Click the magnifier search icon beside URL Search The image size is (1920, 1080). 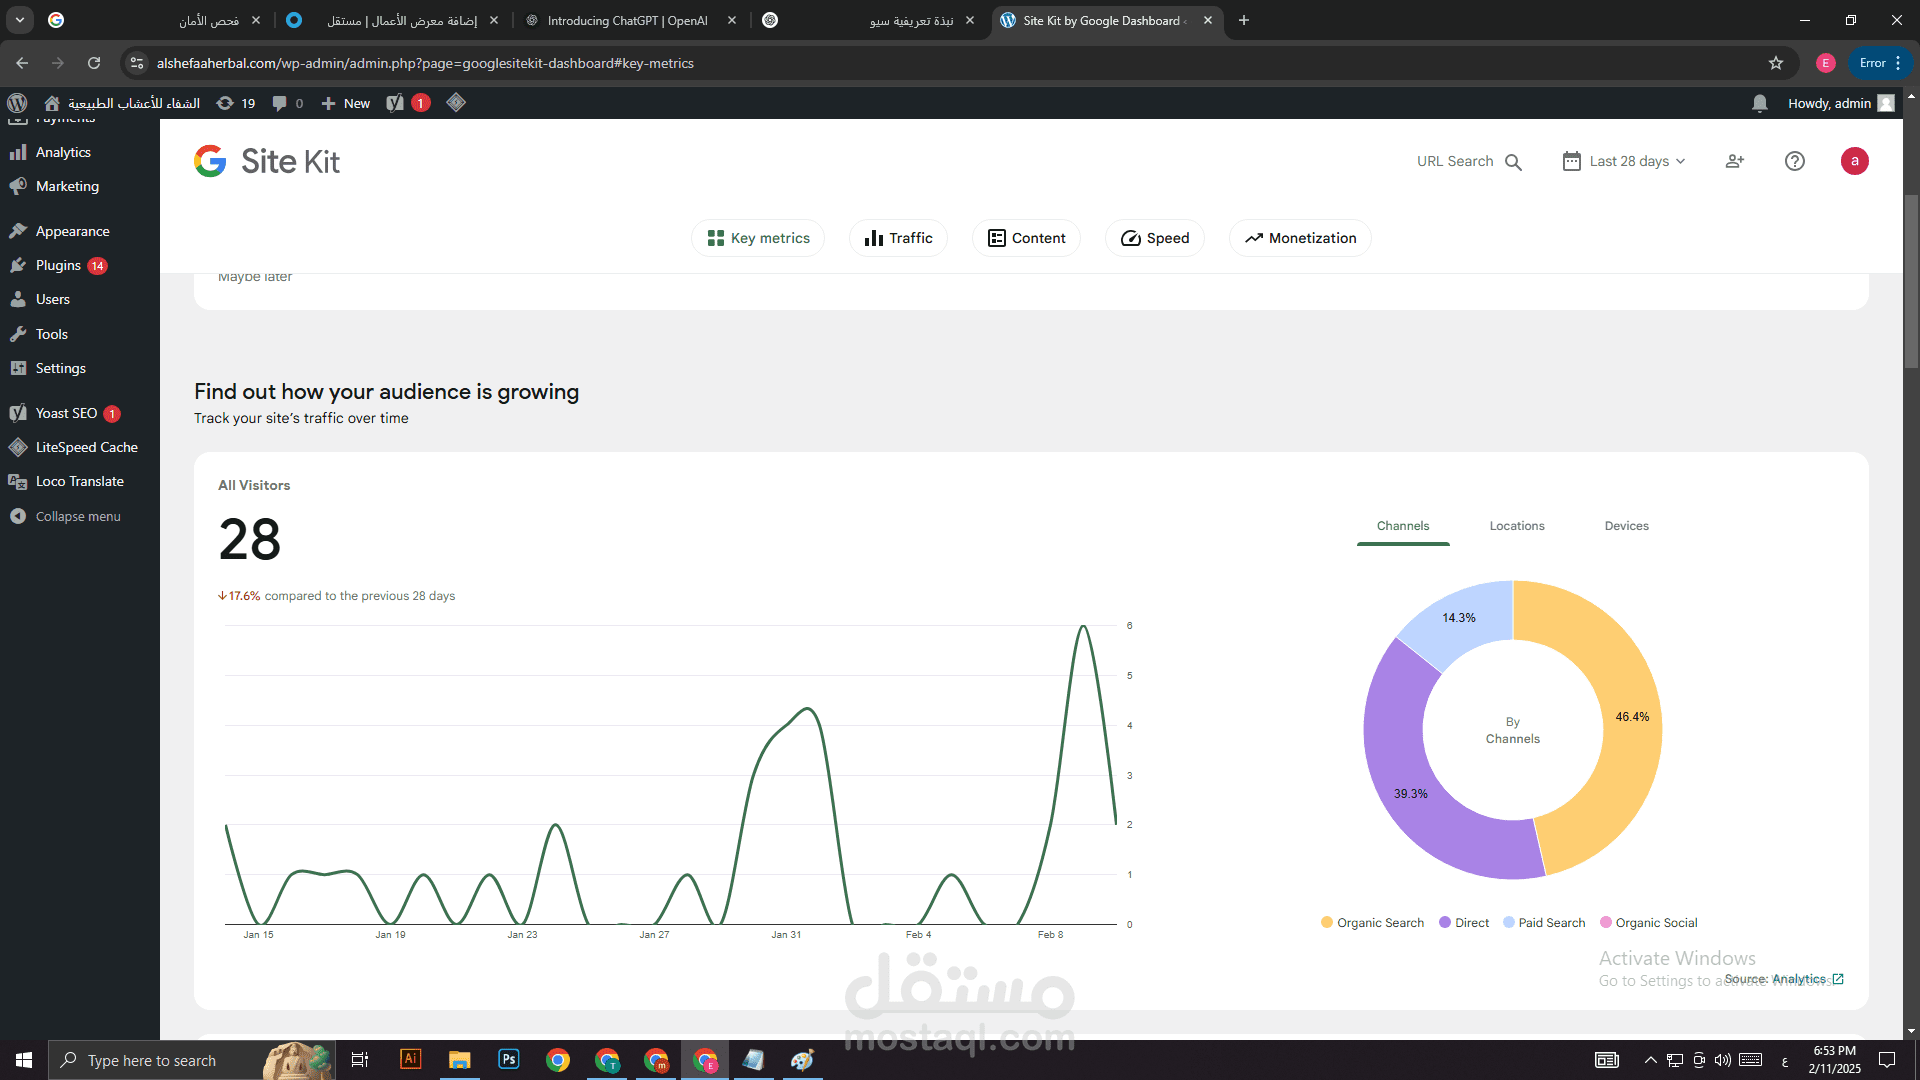click(1513, 162)
